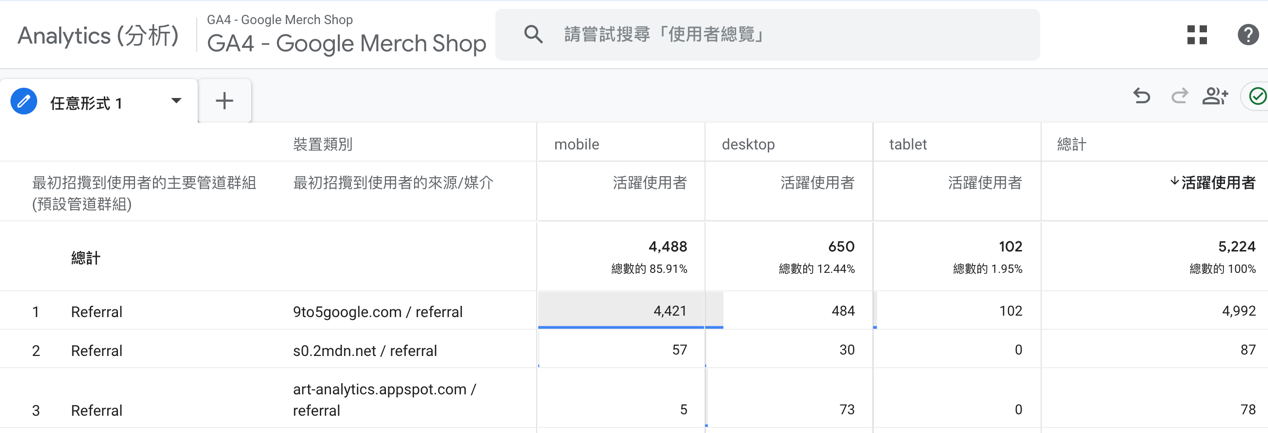Click 最初招攬到使用者的主要管道群組 dimension header

pos(144,193)
